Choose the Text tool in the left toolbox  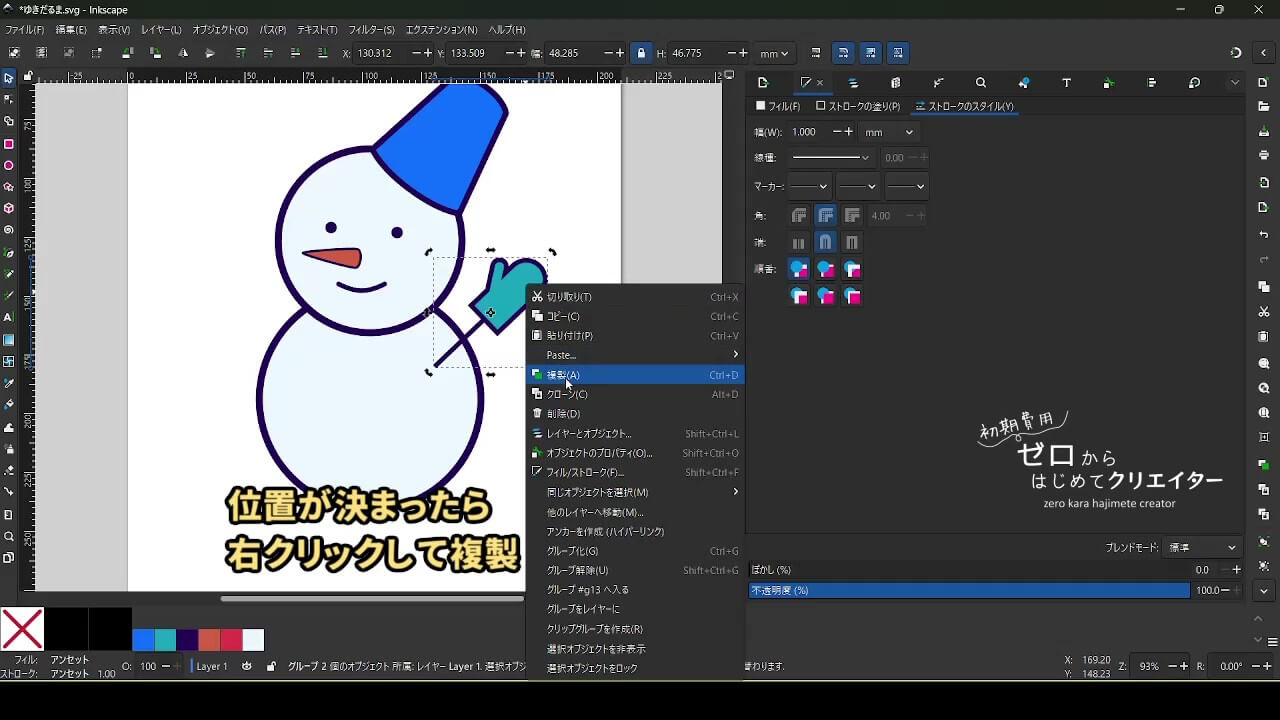(x=9, y=317)
